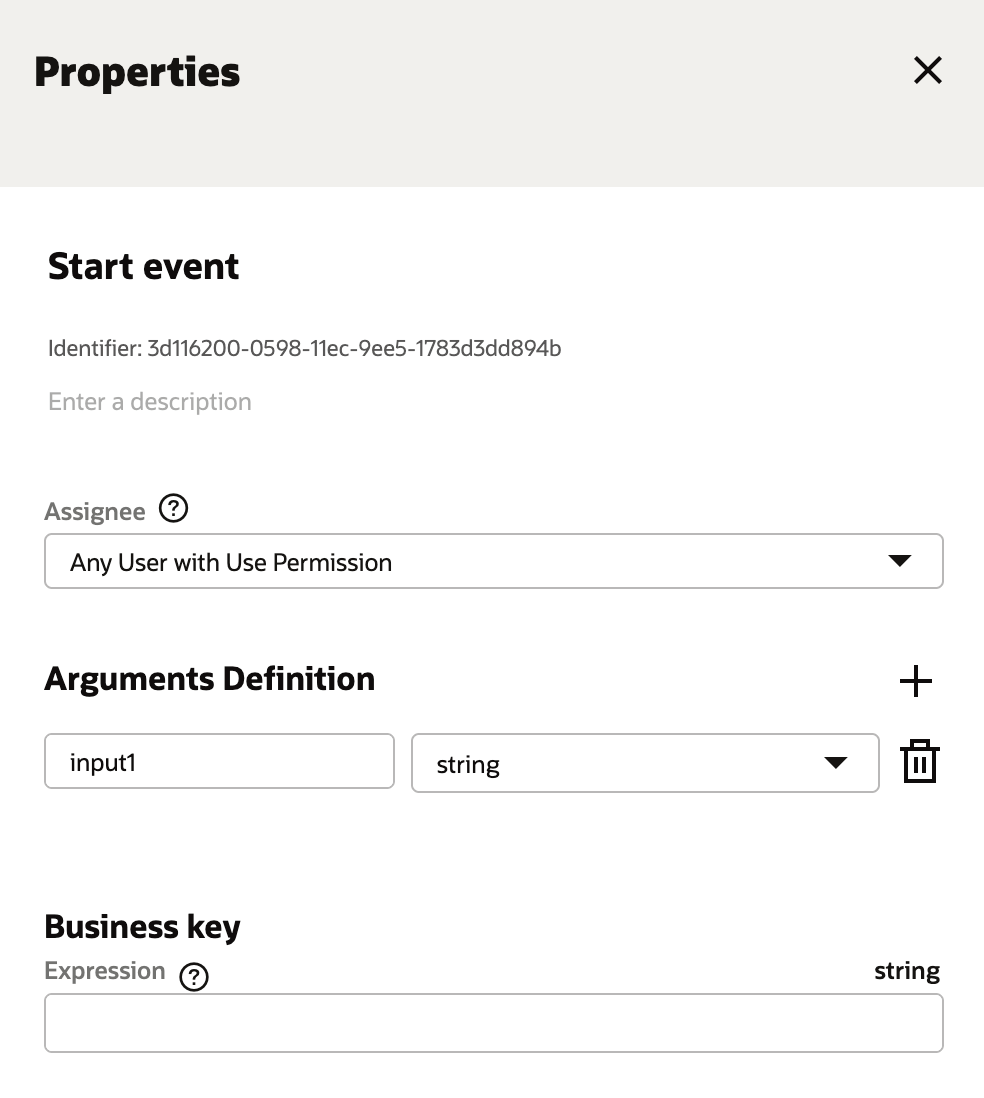Viewport: 984px width, 1098px height.
Task: Close the Properties panel
Action: click(x=927, y=70)
